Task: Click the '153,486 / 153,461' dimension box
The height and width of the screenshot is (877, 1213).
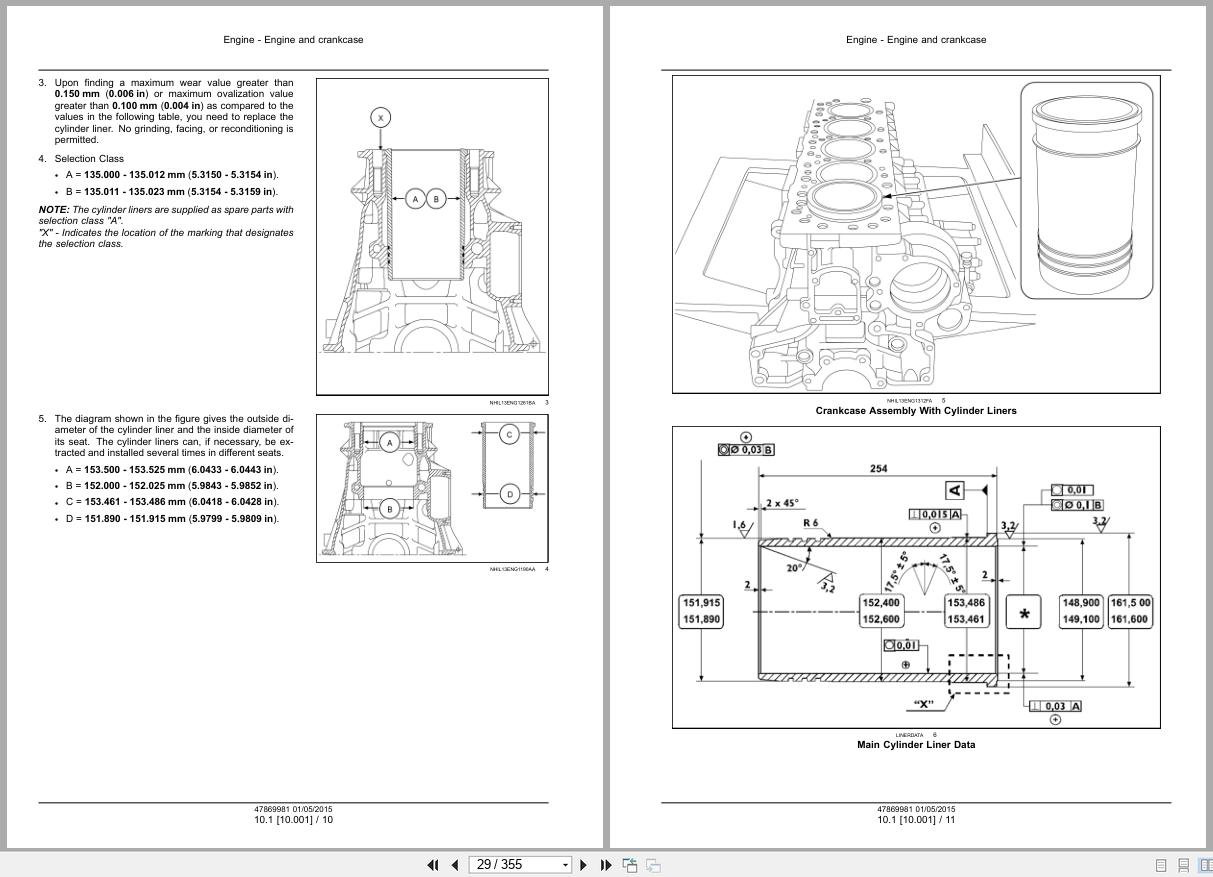Action: coord(966,611)
